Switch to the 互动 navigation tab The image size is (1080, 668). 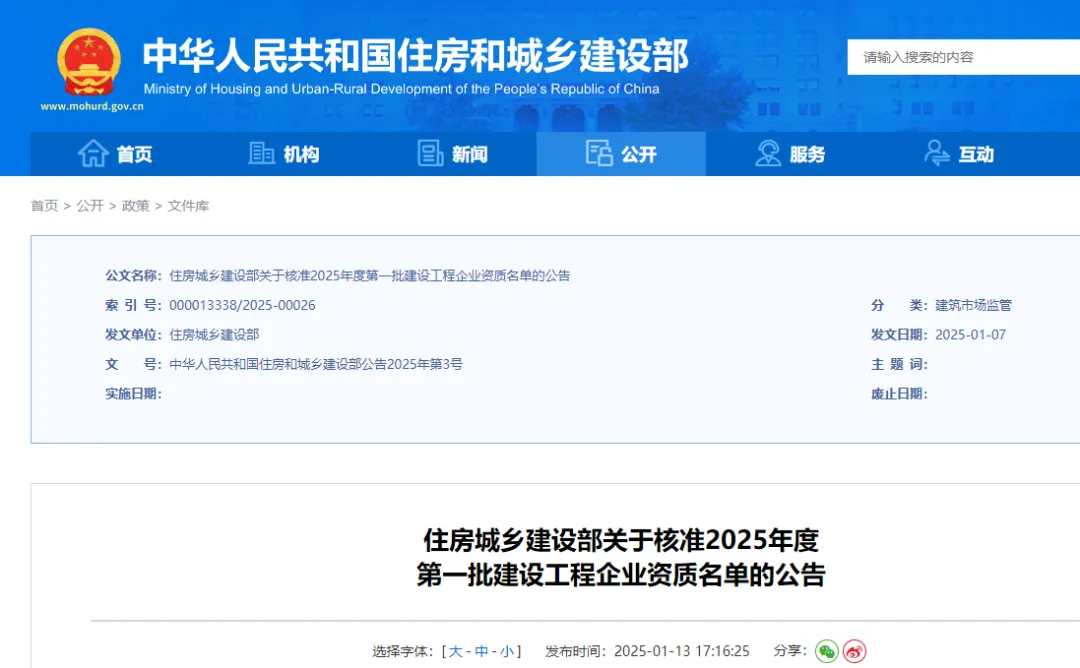[960, 154]
